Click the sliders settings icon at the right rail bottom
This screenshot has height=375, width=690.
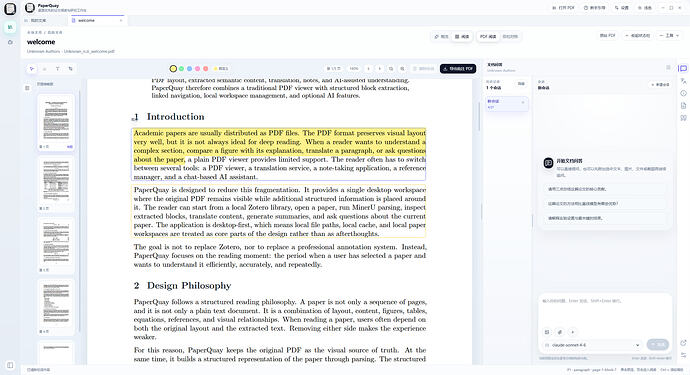pos(683,355)
